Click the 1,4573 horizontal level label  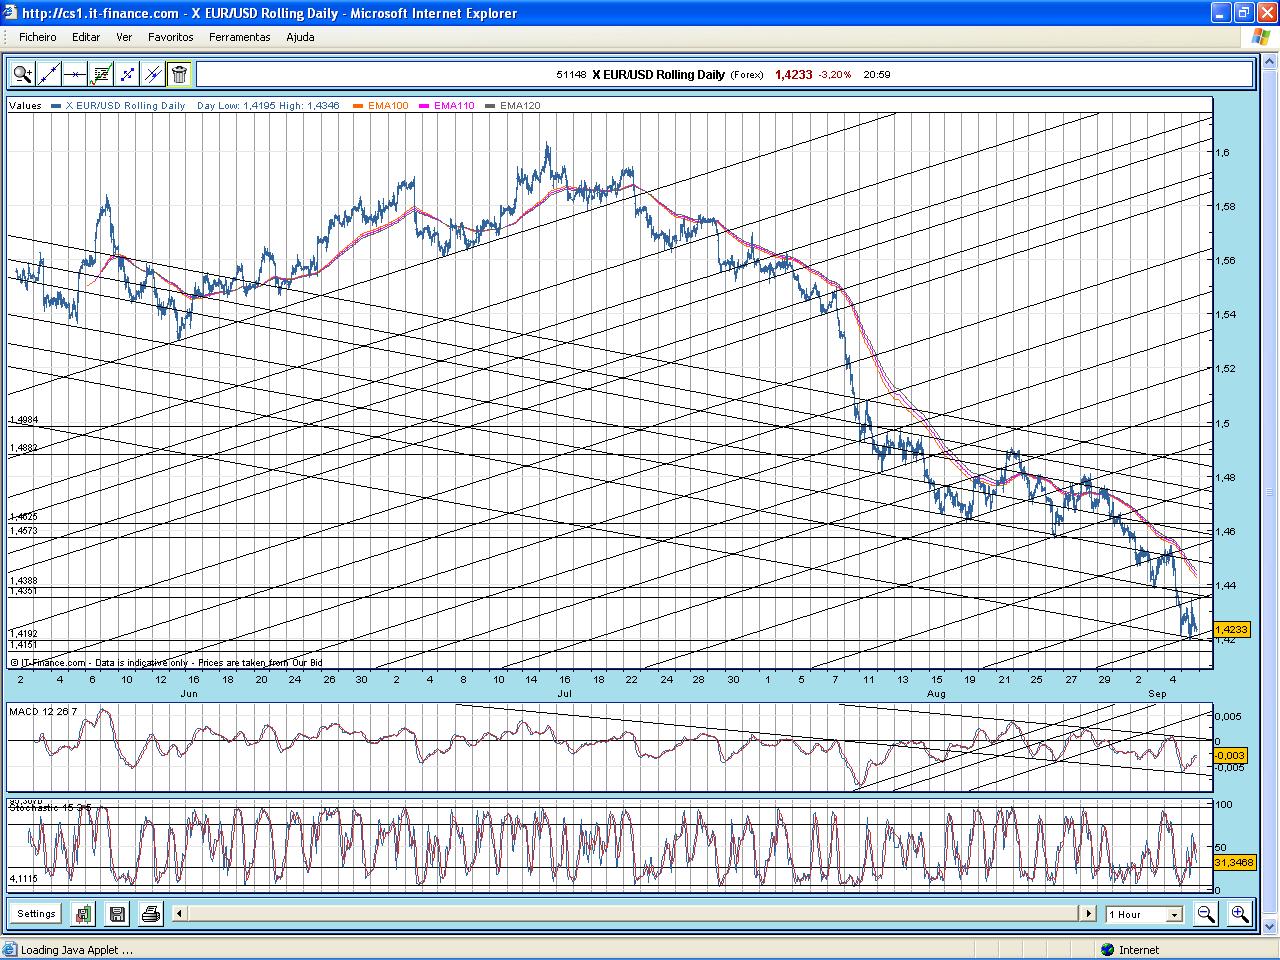pyautogui.click(x=23, y=530)
